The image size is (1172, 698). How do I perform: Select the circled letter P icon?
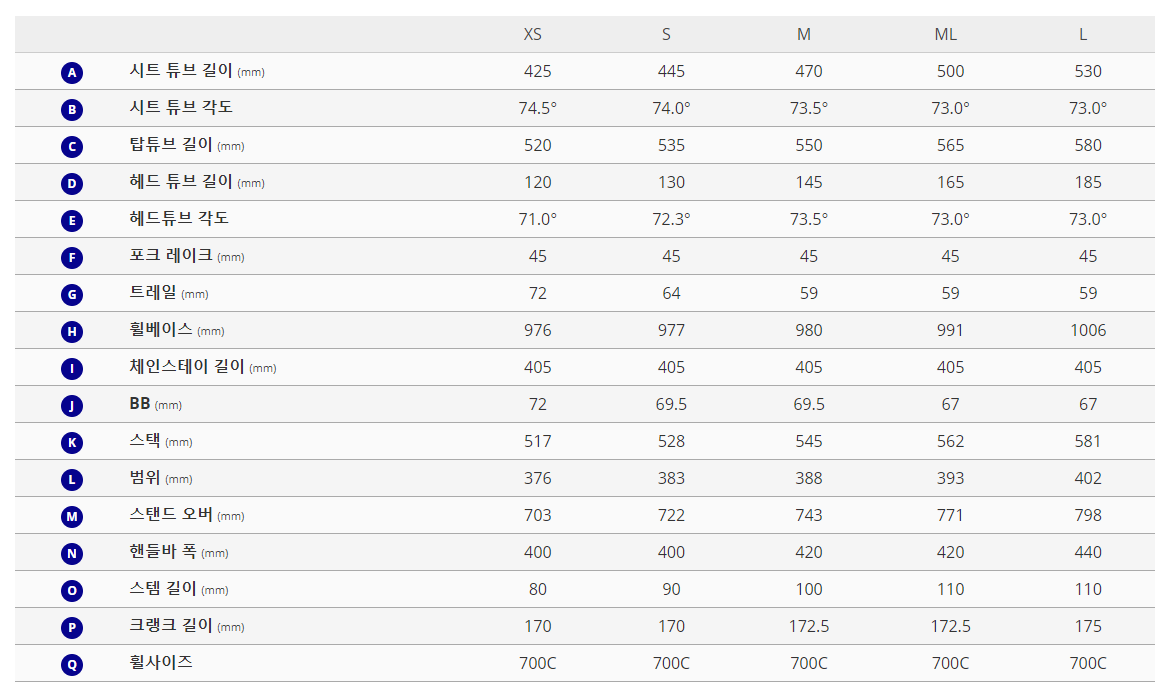72,628
